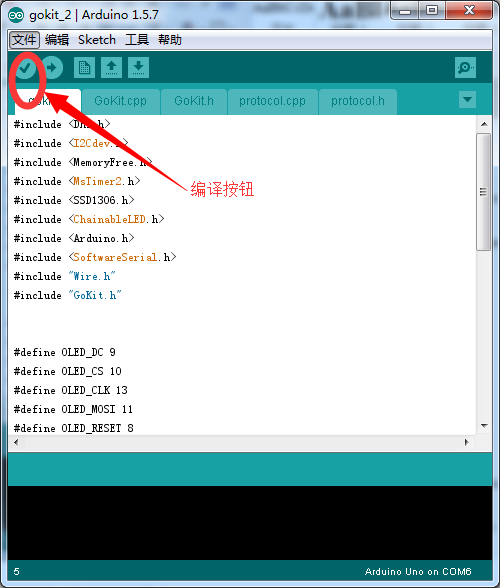Open the 编辑 menu
The width and height of the screenshot is (500, 588).
[x=57, y=40]
